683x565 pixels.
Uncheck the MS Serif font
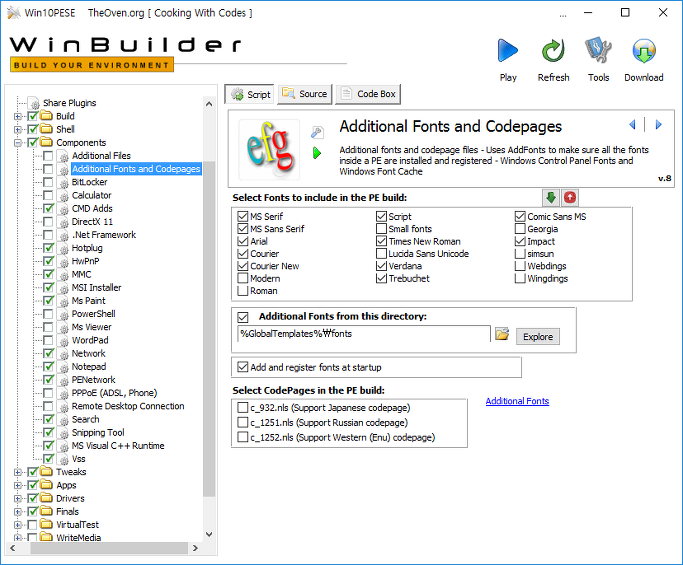(x=243, y=216)
